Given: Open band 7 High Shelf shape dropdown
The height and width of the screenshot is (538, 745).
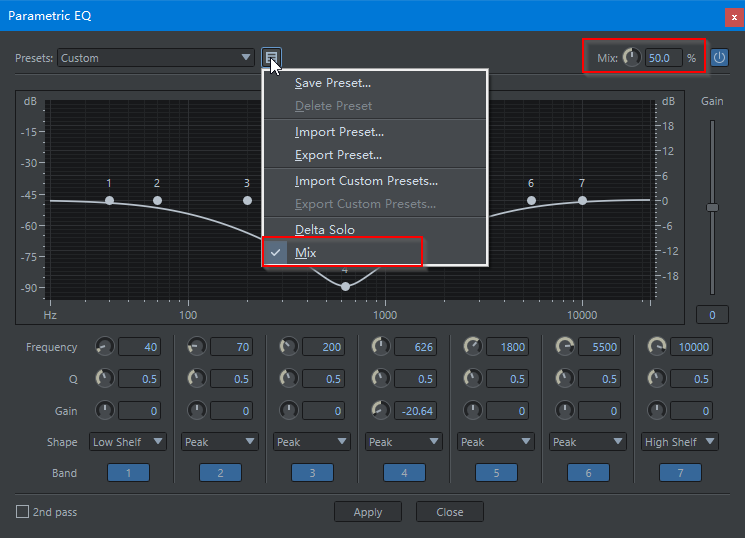Looking at the screenshot, I should tap(680, 442).
